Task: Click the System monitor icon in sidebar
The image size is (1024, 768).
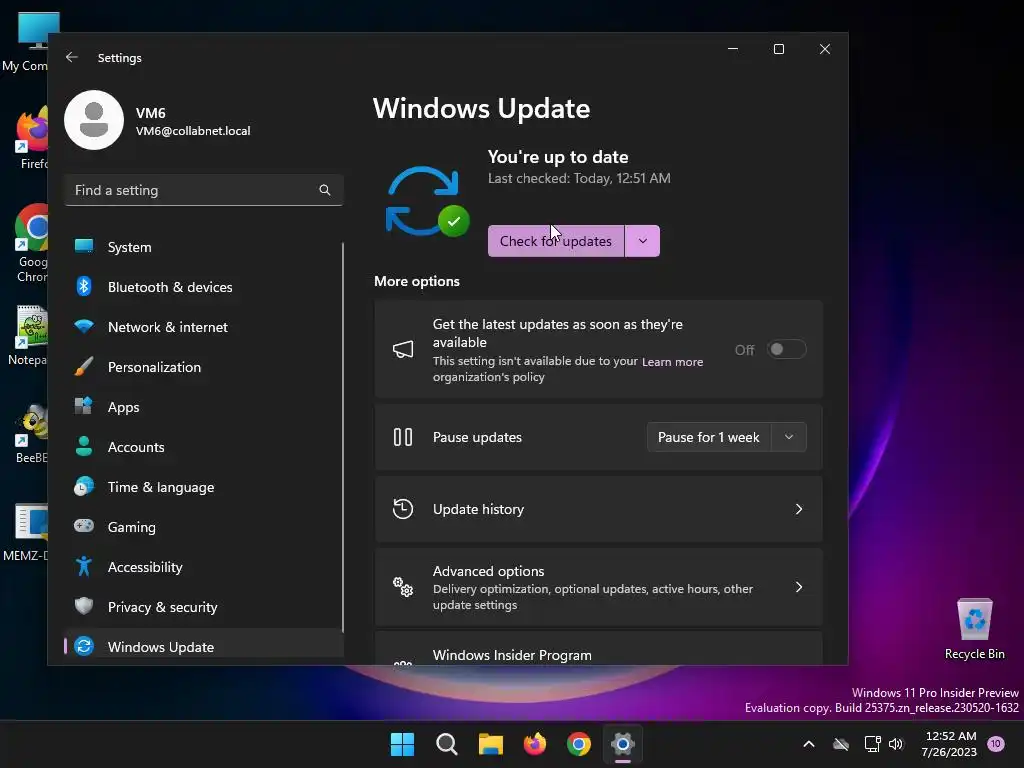Action: click(84, 246)
